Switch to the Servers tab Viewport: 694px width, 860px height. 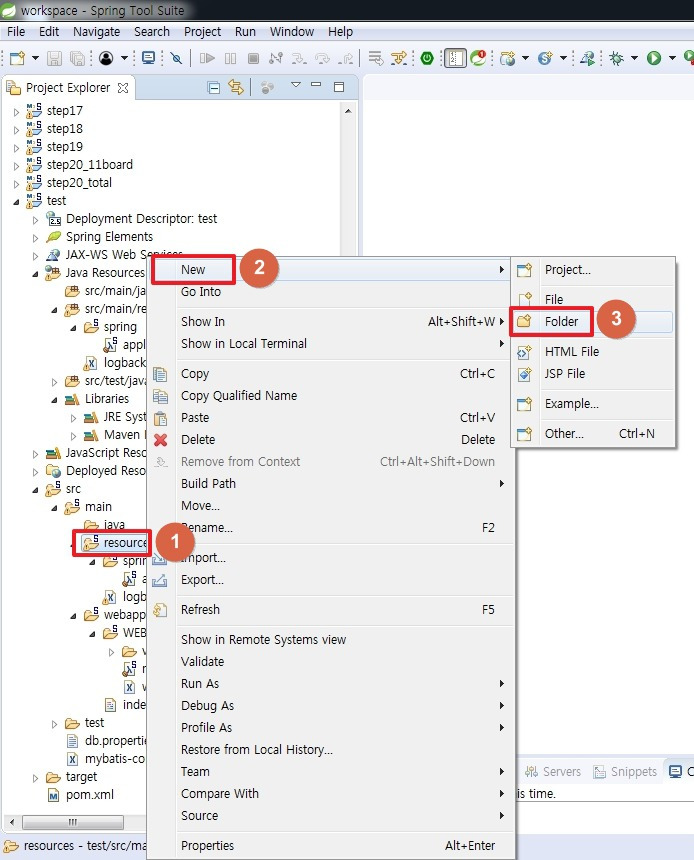coord(552,772)
